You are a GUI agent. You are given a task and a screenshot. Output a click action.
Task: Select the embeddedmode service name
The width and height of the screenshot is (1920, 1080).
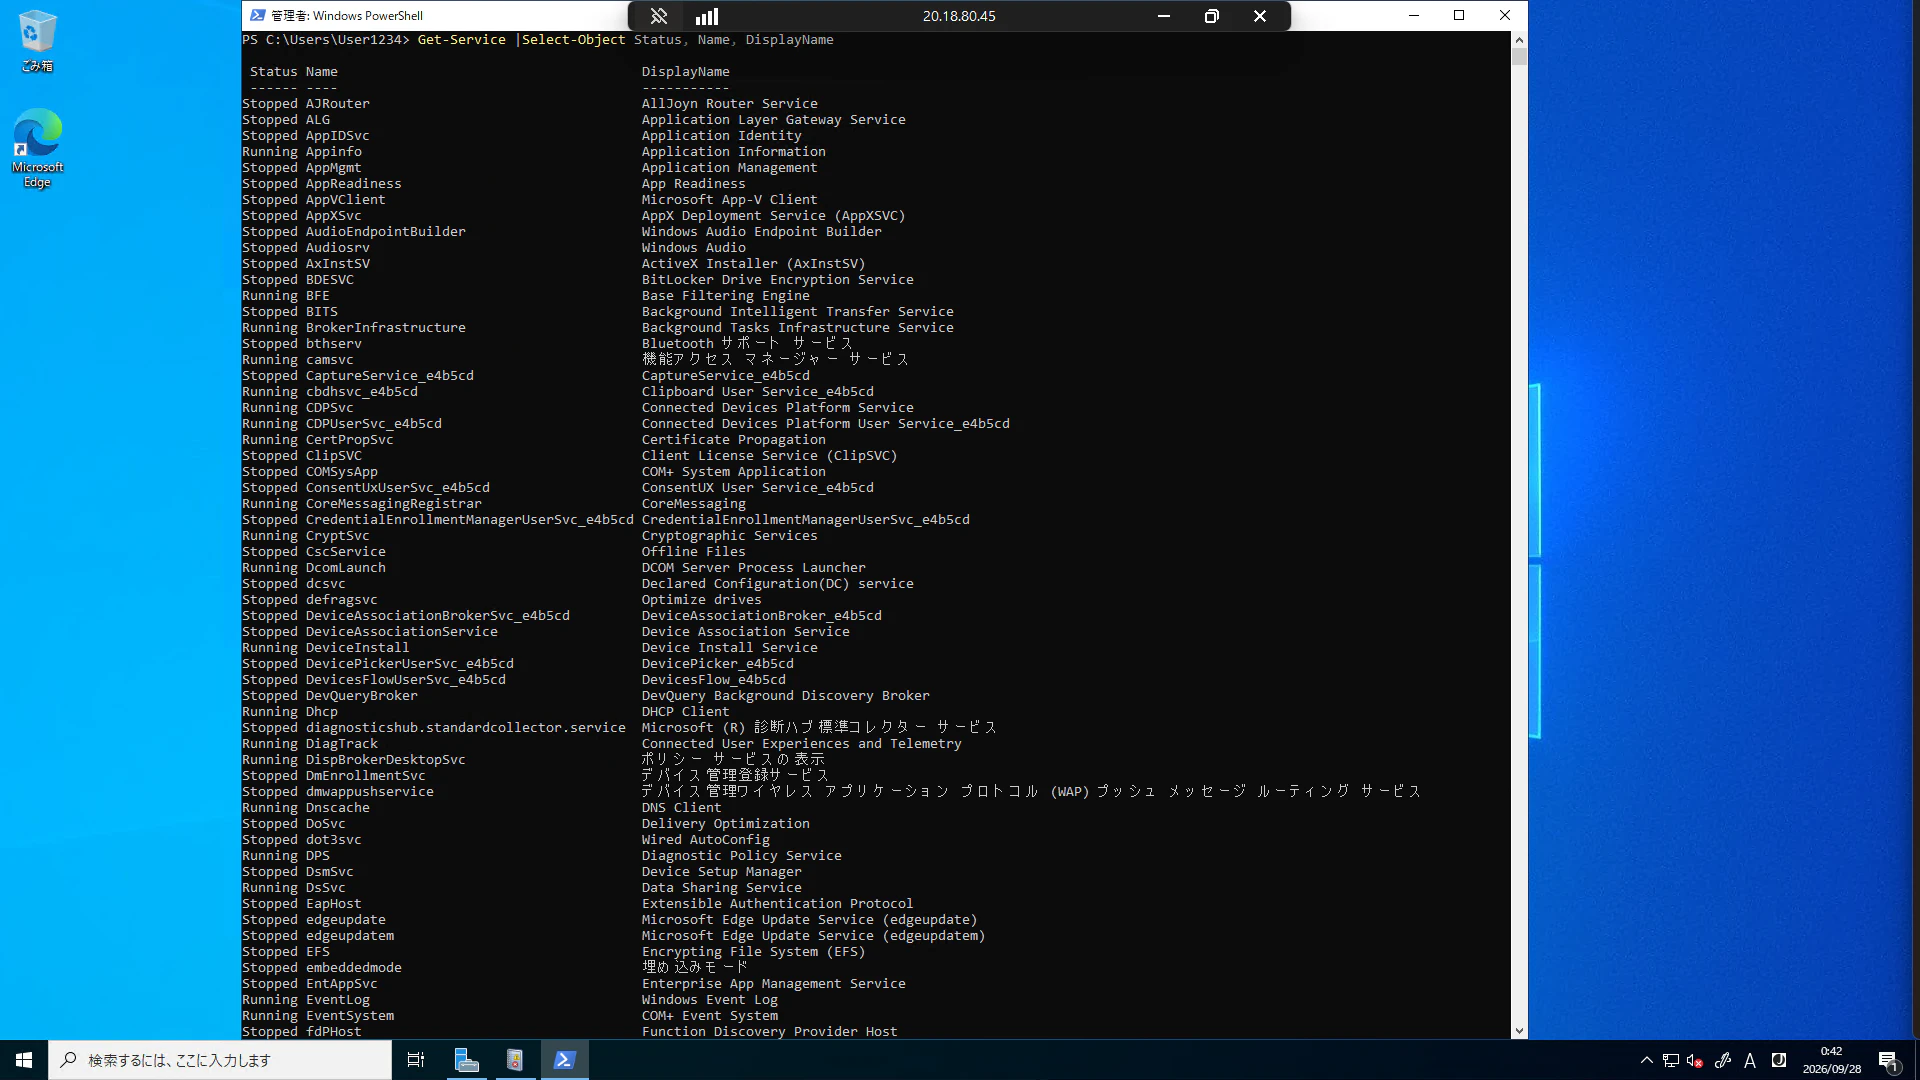point(353,967)
